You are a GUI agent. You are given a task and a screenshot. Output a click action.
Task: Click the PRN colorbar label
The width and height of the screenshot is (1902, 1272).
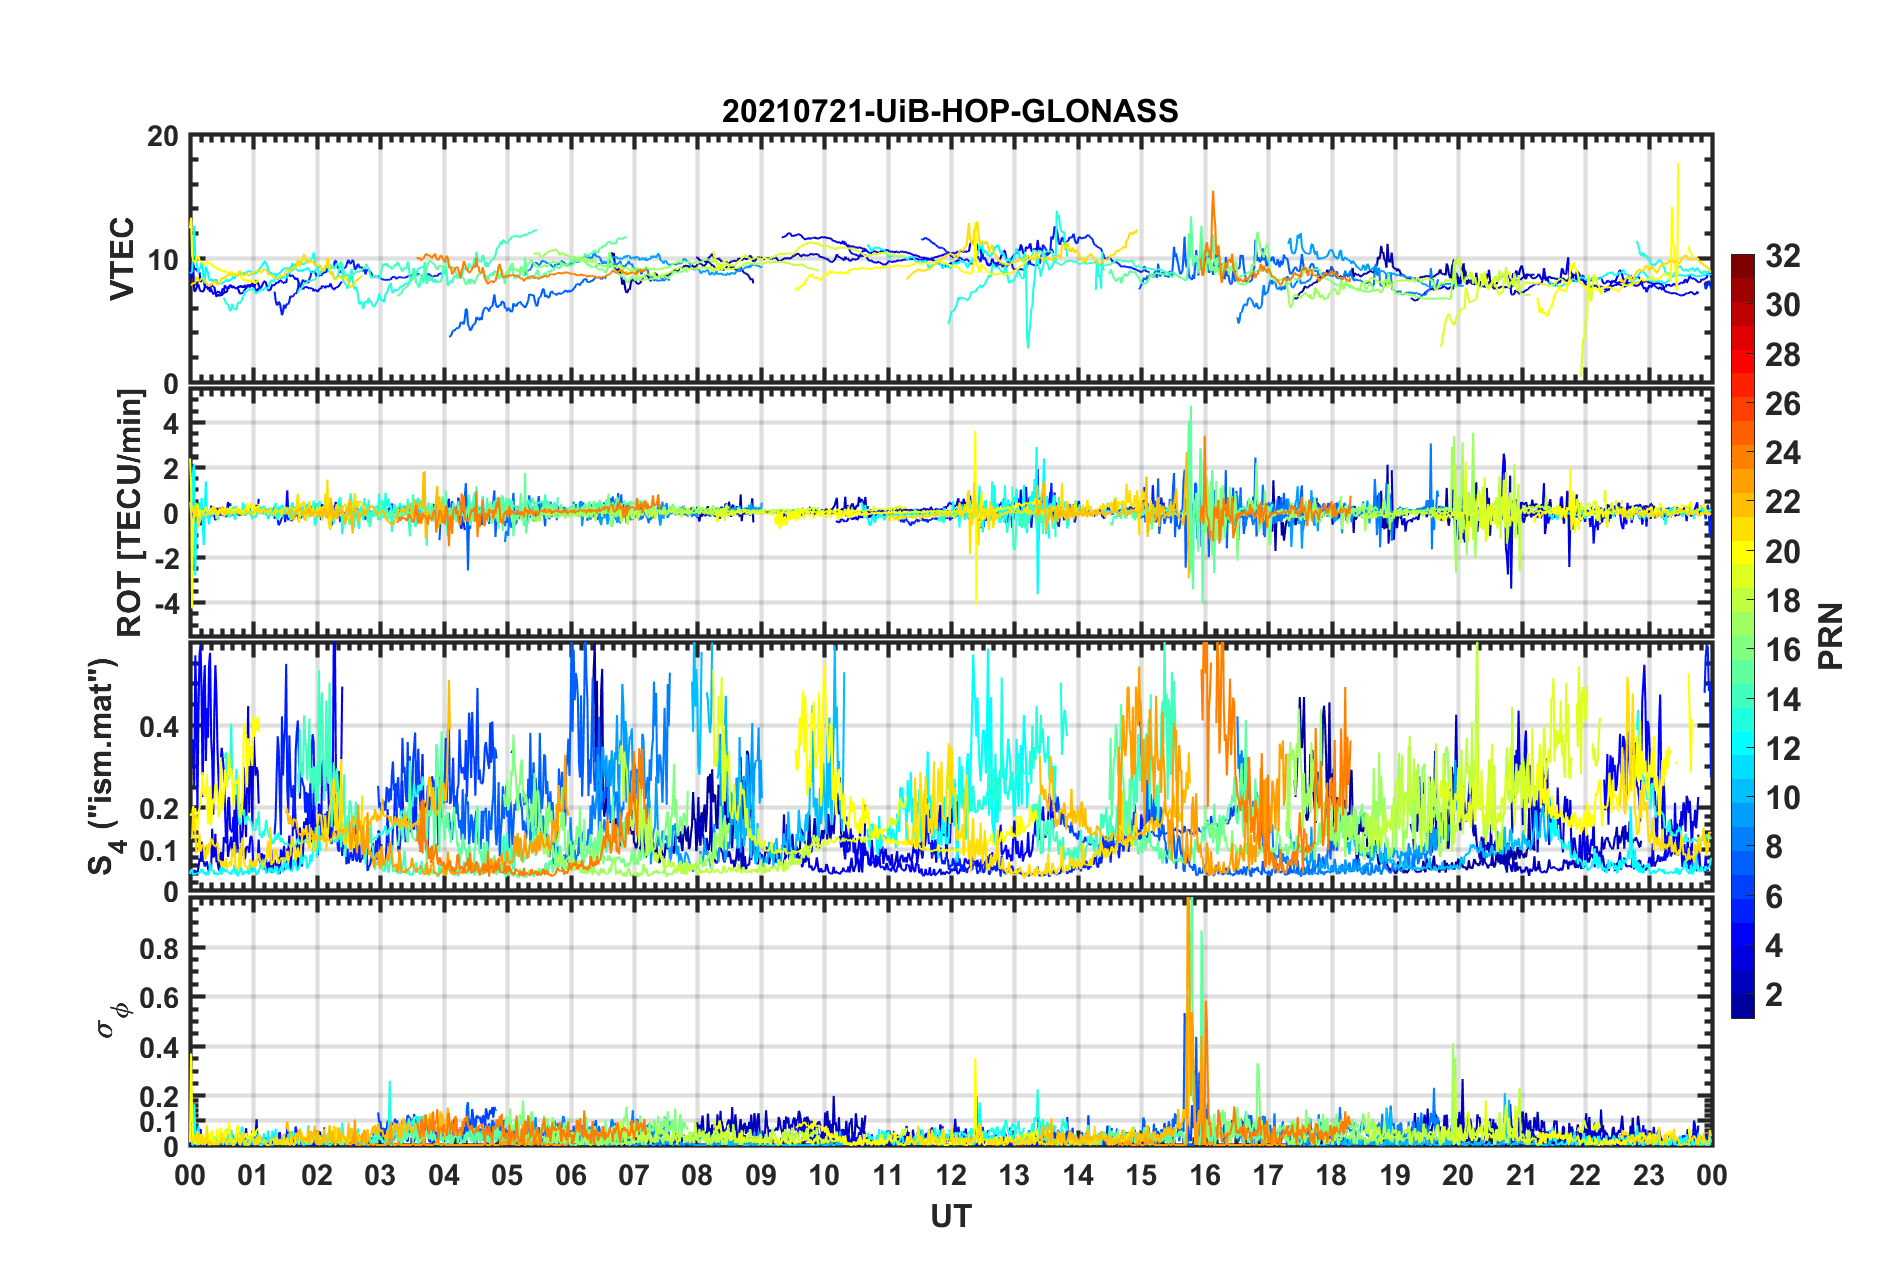coord(1832,636)
